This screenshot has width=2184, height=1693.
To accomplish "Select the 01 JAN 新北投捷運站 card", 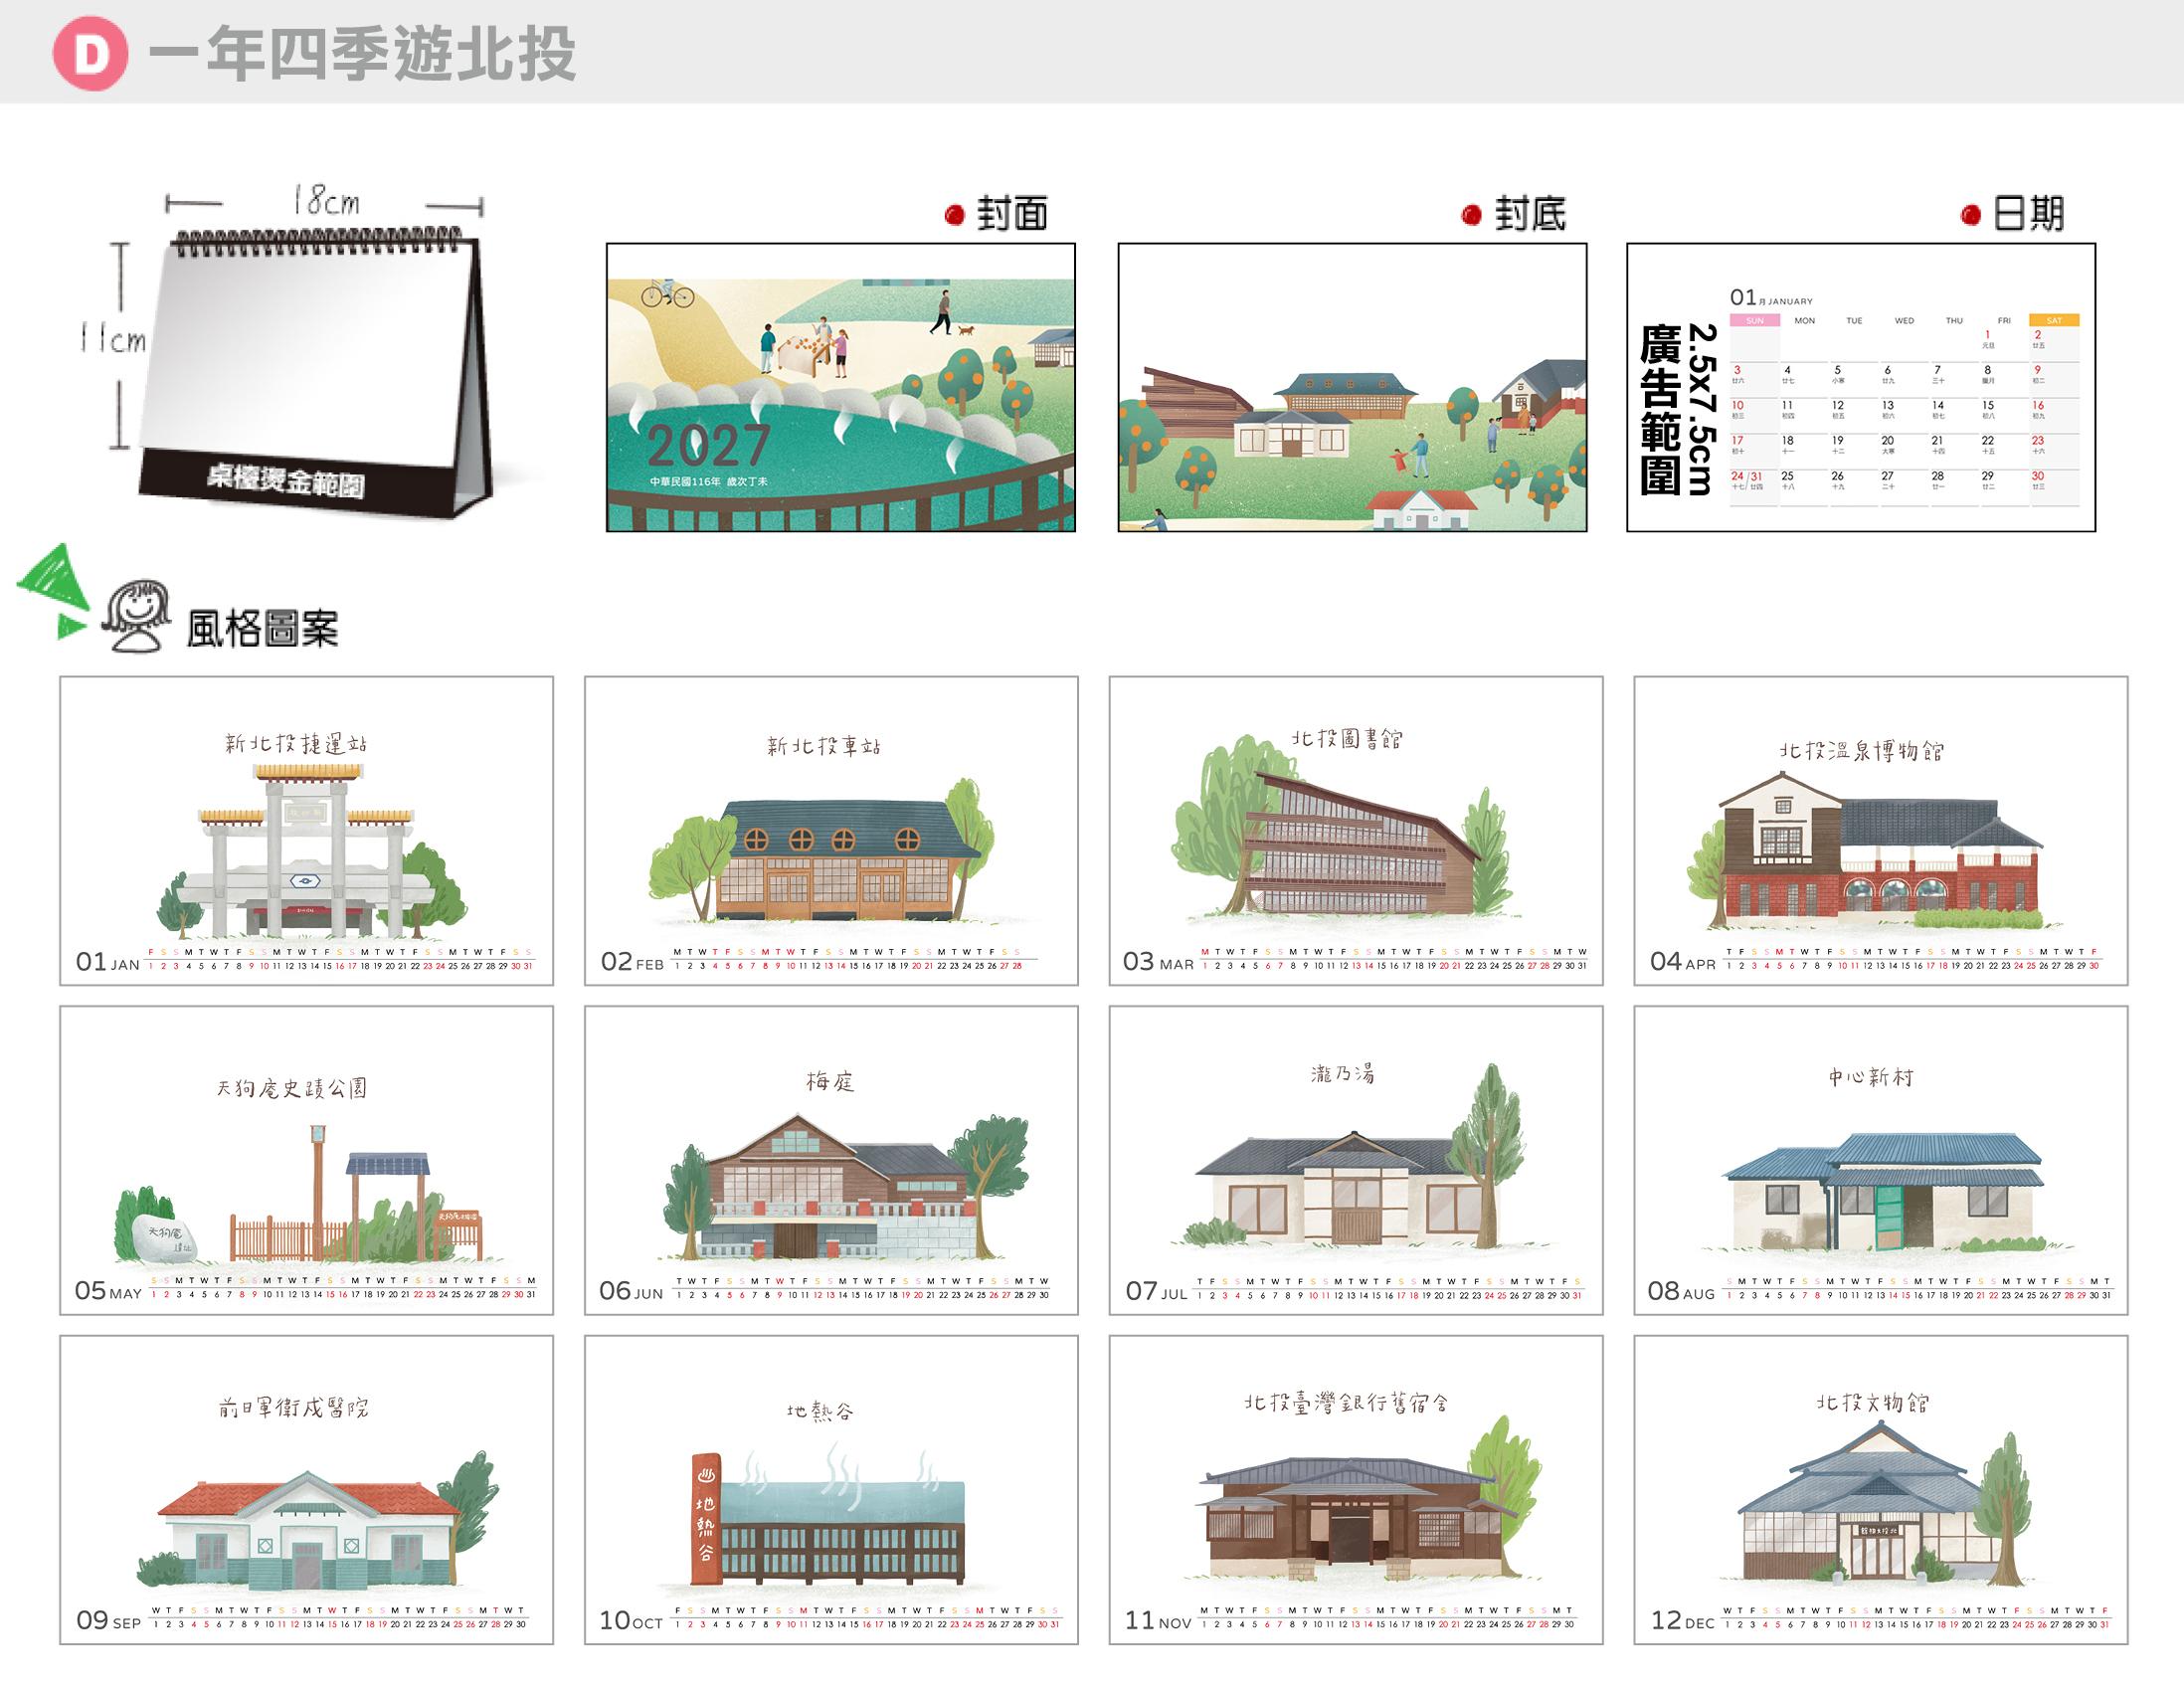I will tap(306, 831).
